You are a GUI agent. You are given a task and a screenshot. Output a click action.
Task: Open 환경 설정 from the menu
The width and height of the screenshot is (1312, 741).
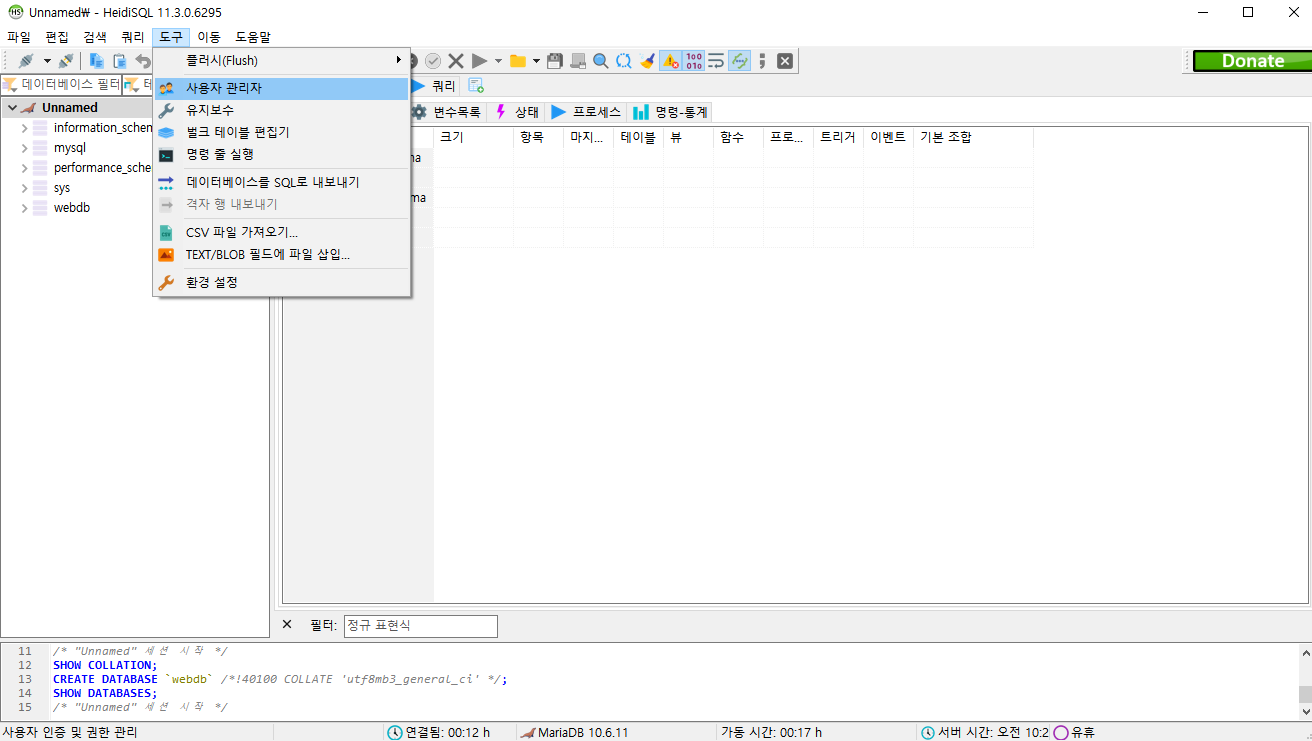pos(281,282)
